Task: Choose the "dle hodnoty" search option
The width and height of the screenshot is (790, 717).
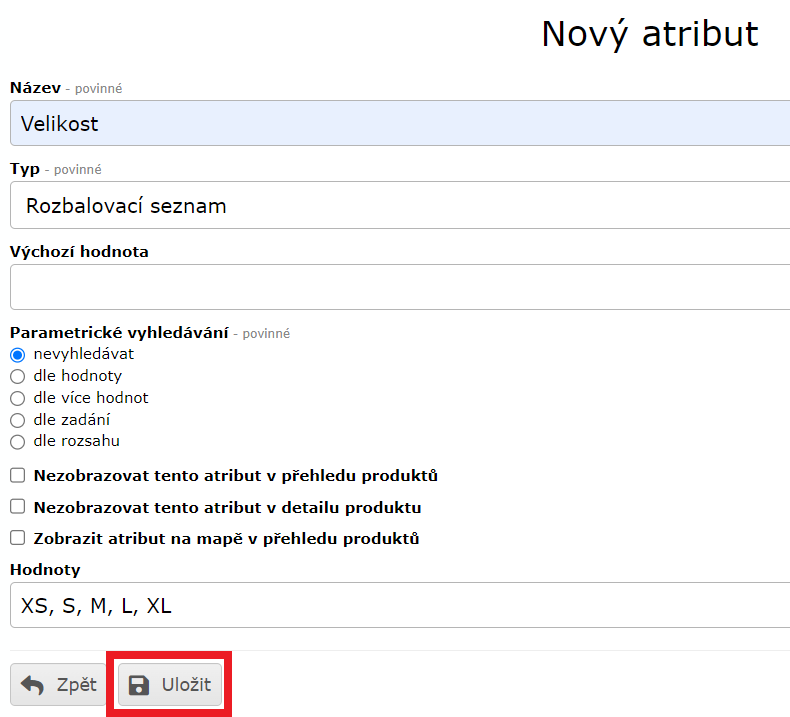Action: coord(17,376)
